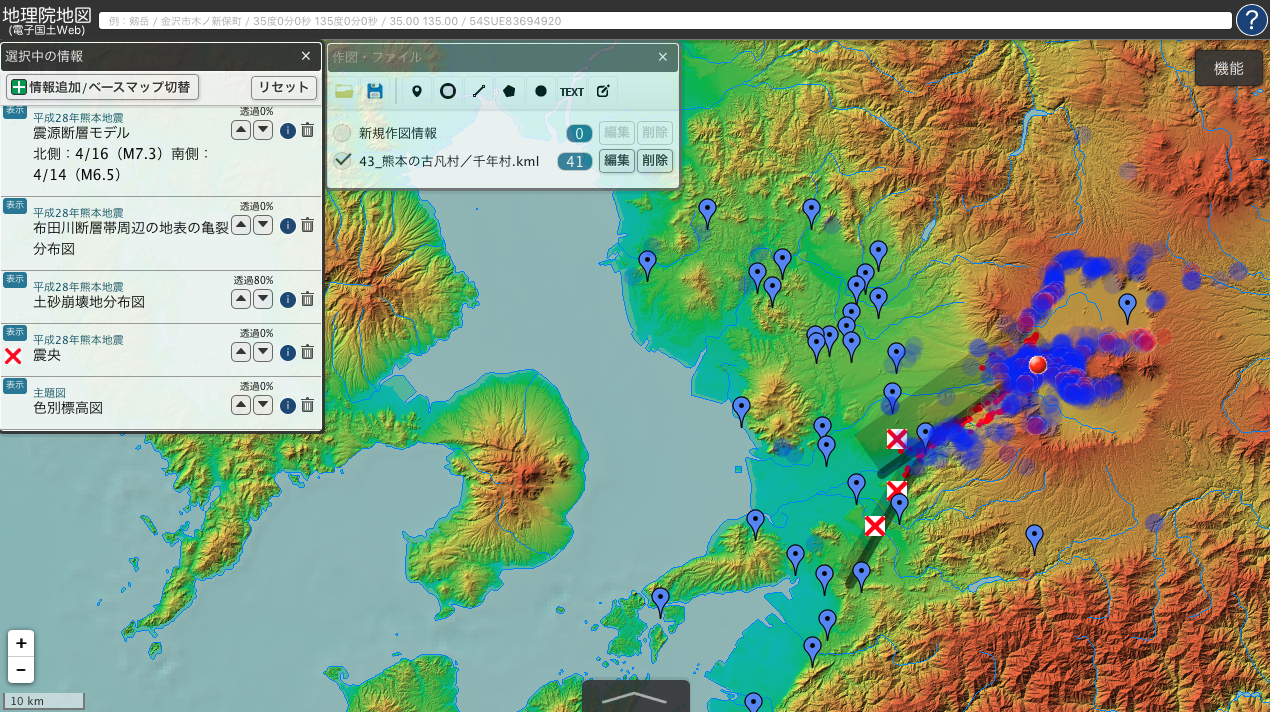Select the TEXT annotation tool

pos(572,91)
